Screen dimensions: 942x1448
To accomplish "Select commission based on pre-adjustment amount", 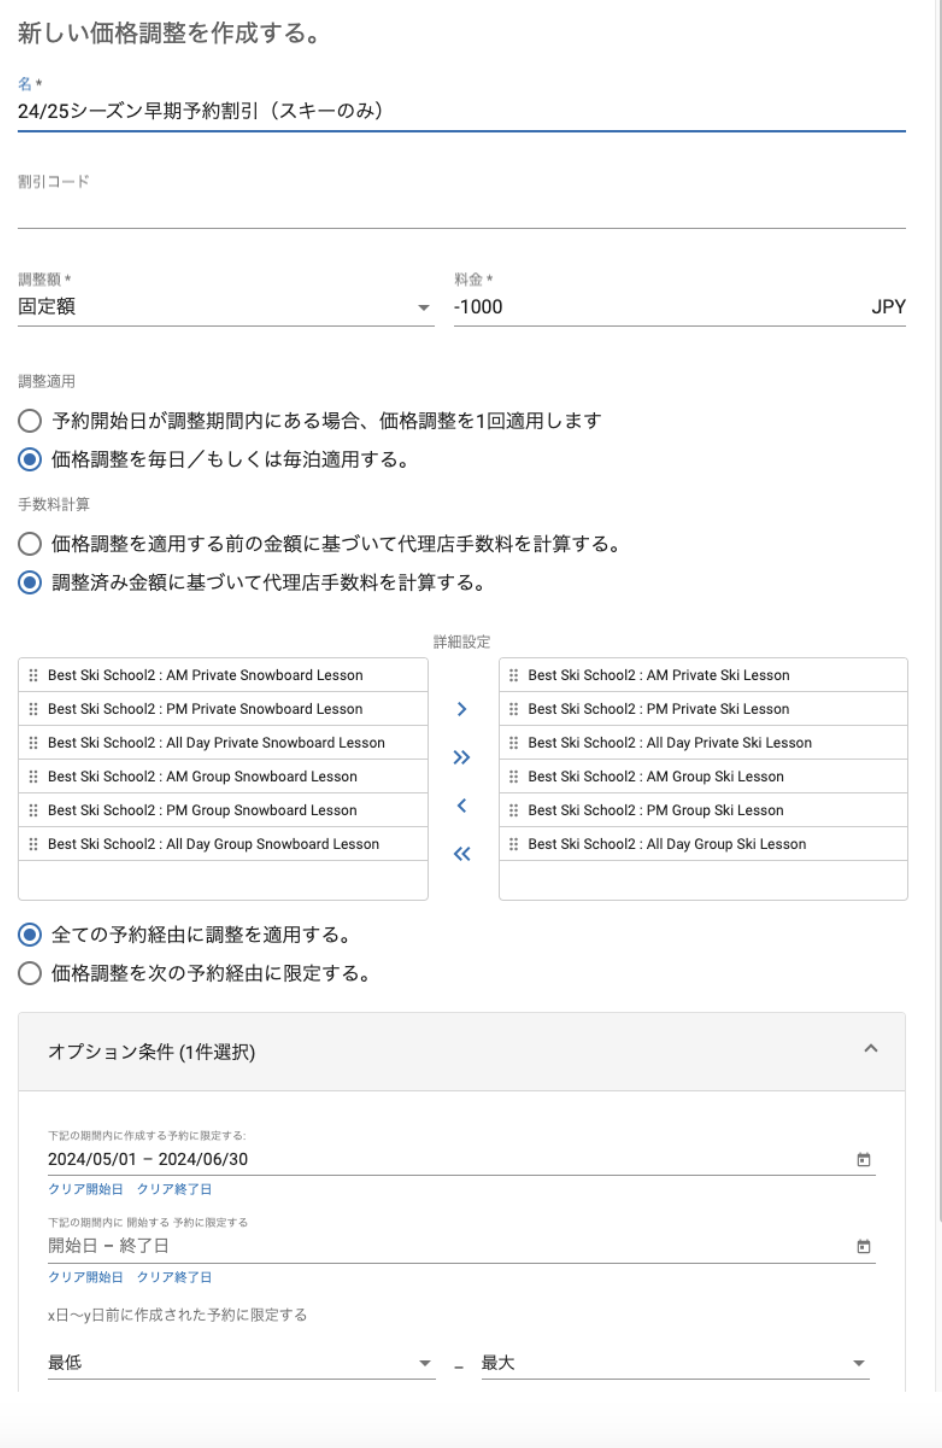I will [30, 544].
